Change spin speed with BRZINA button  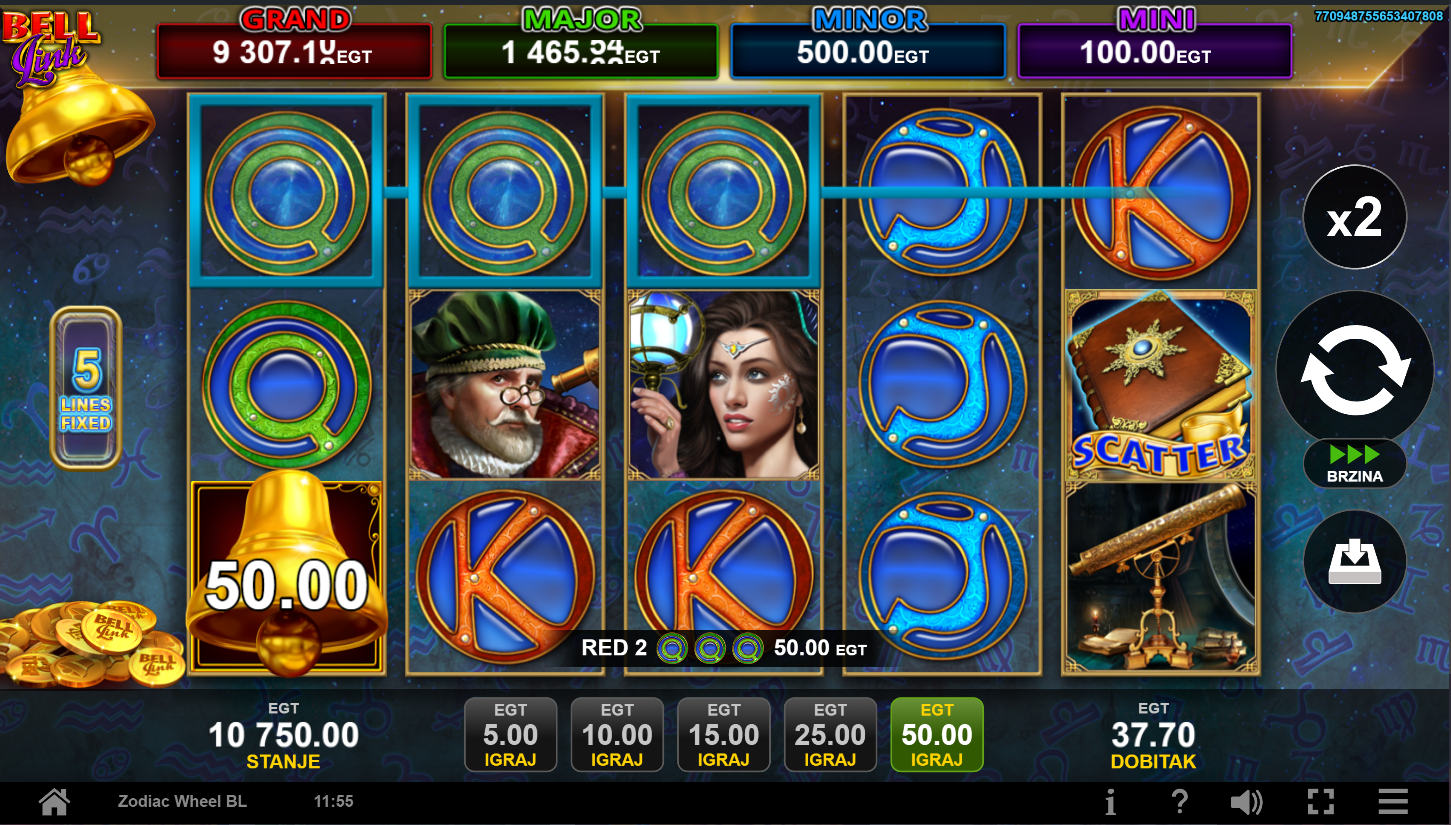[1355, 463]
